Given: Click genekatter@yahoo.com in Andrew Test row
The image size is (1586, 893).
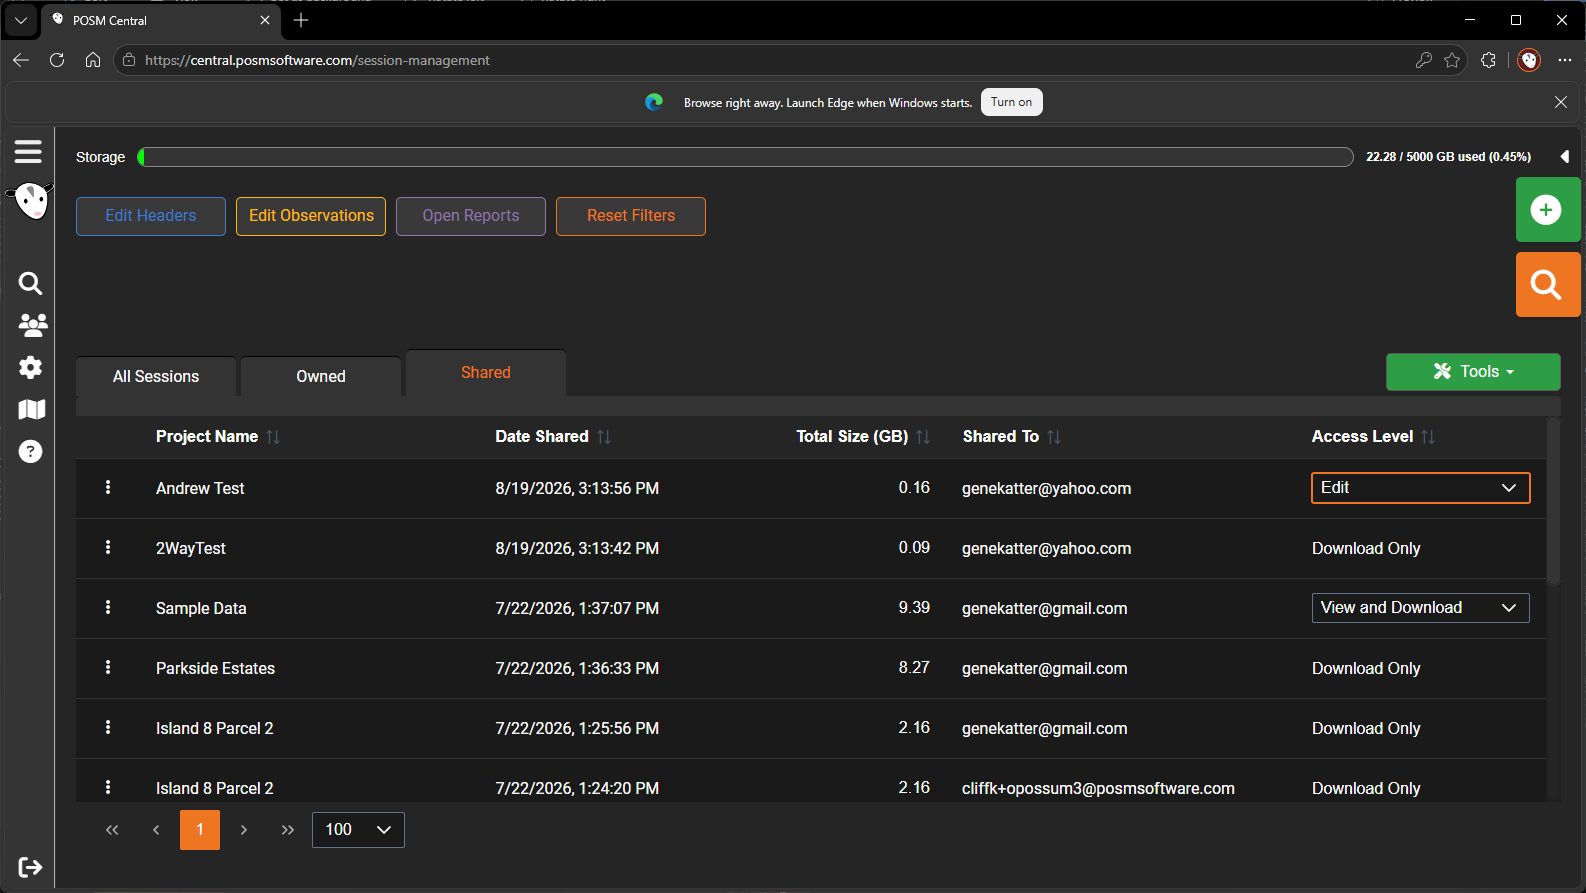Looking at the screenshot, I should [1047, 489].
